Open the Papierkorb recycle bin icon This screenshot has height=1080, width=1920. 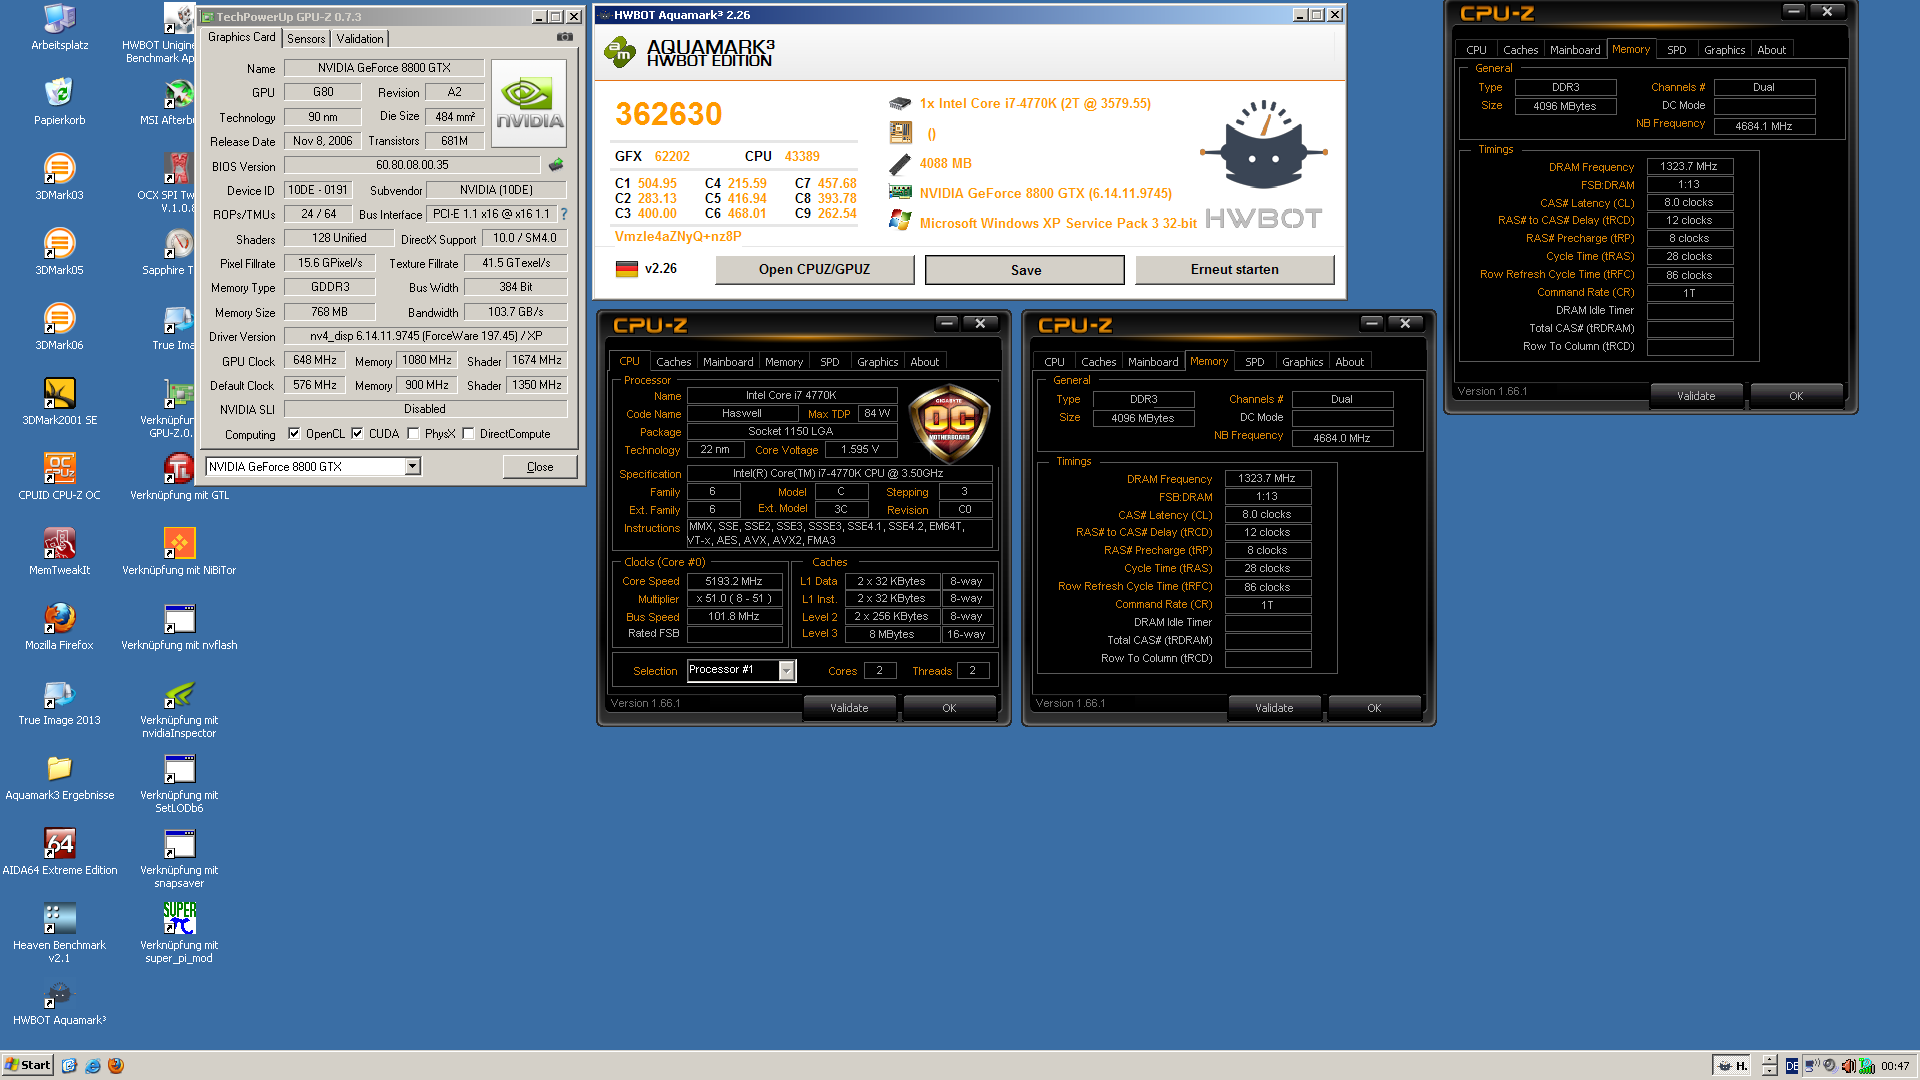[59, 102]
